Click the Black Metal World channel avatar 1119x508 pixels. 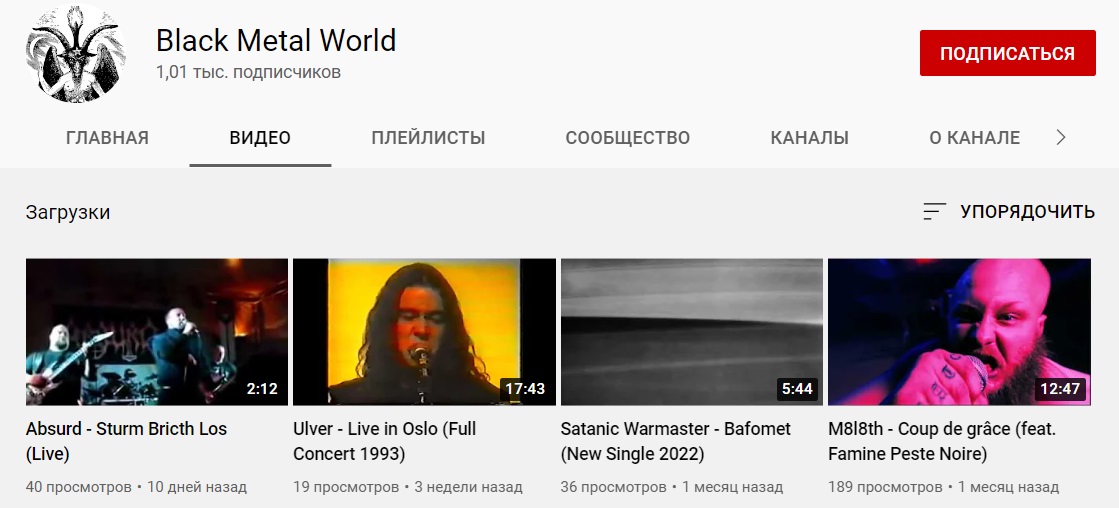(x=76, y=54)
